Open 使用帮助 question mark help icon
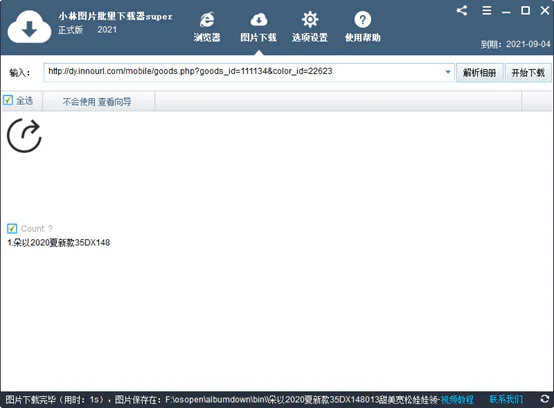The height and width of the screenshot is (408, 554). pyautogui.click(x=363, y=19)
